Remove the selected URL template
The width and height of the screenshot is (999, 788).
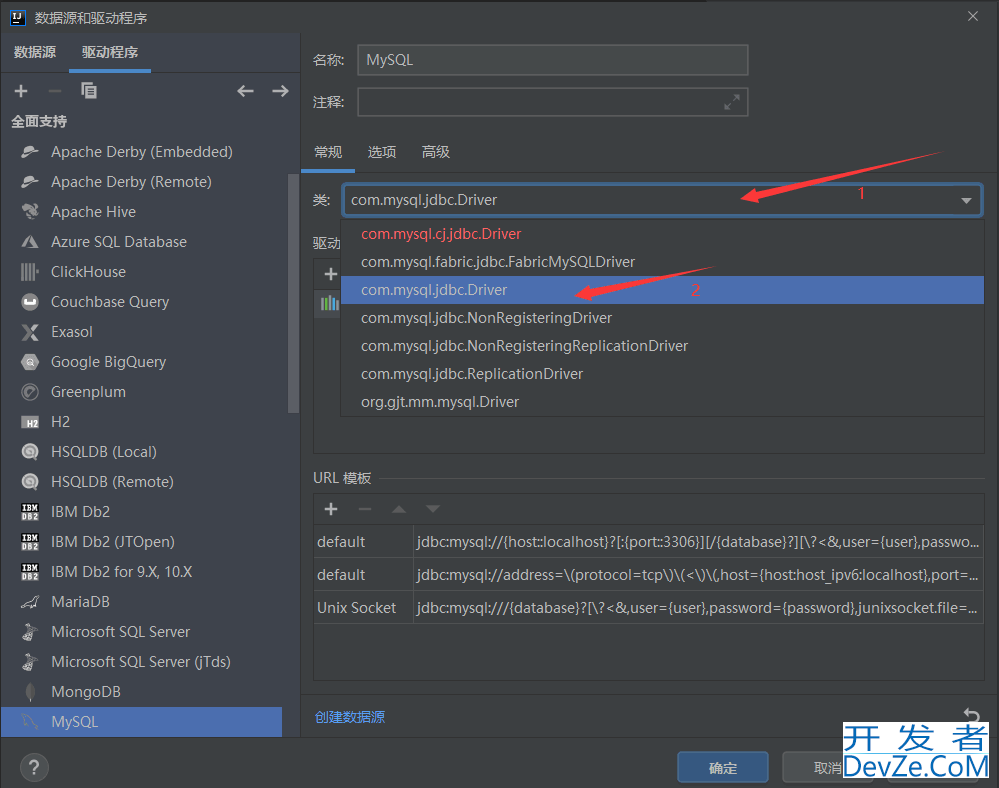tap(365, 509)
